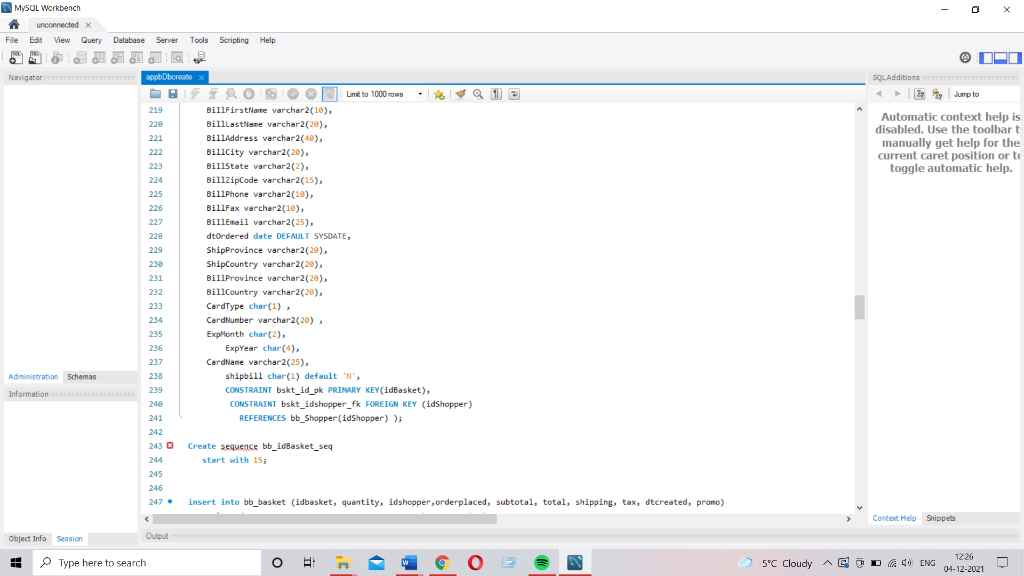This screenshot has width=1024, height=576.
Task: Switch to the Administration tab in Navigator
Action: click(33, 377)
